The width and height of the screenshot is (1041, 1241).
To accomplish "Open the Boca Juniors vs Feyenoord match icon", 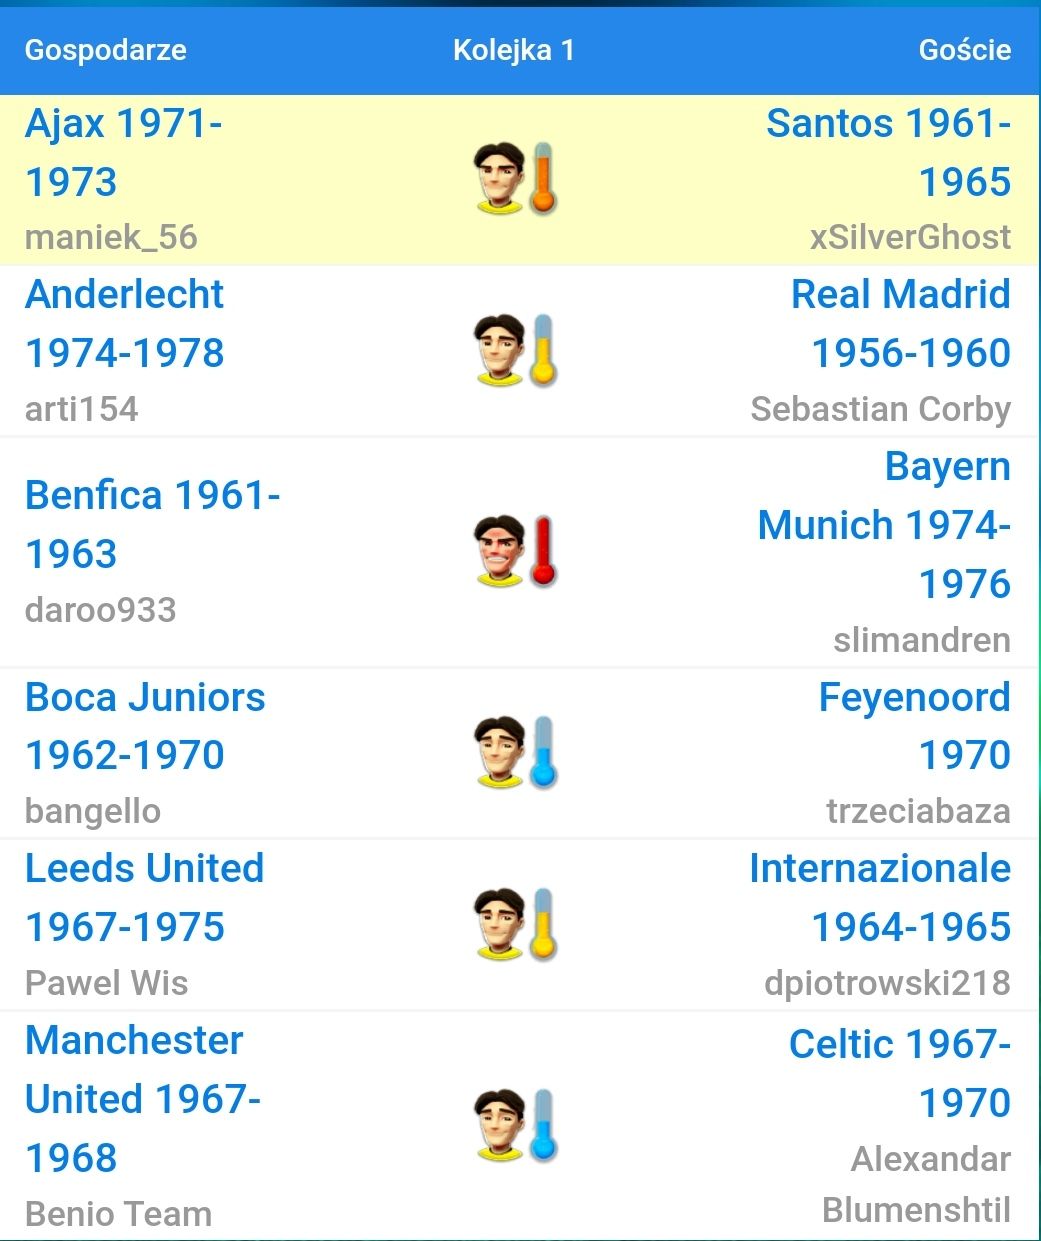I will pos(515,752).
